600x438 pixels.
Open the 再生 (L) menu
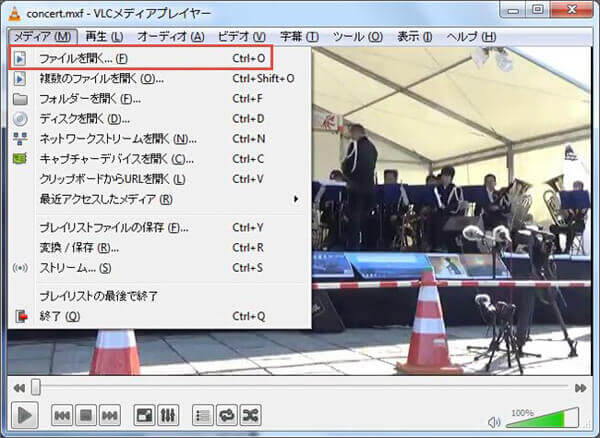pyautogui.click(x=104, y=37)
